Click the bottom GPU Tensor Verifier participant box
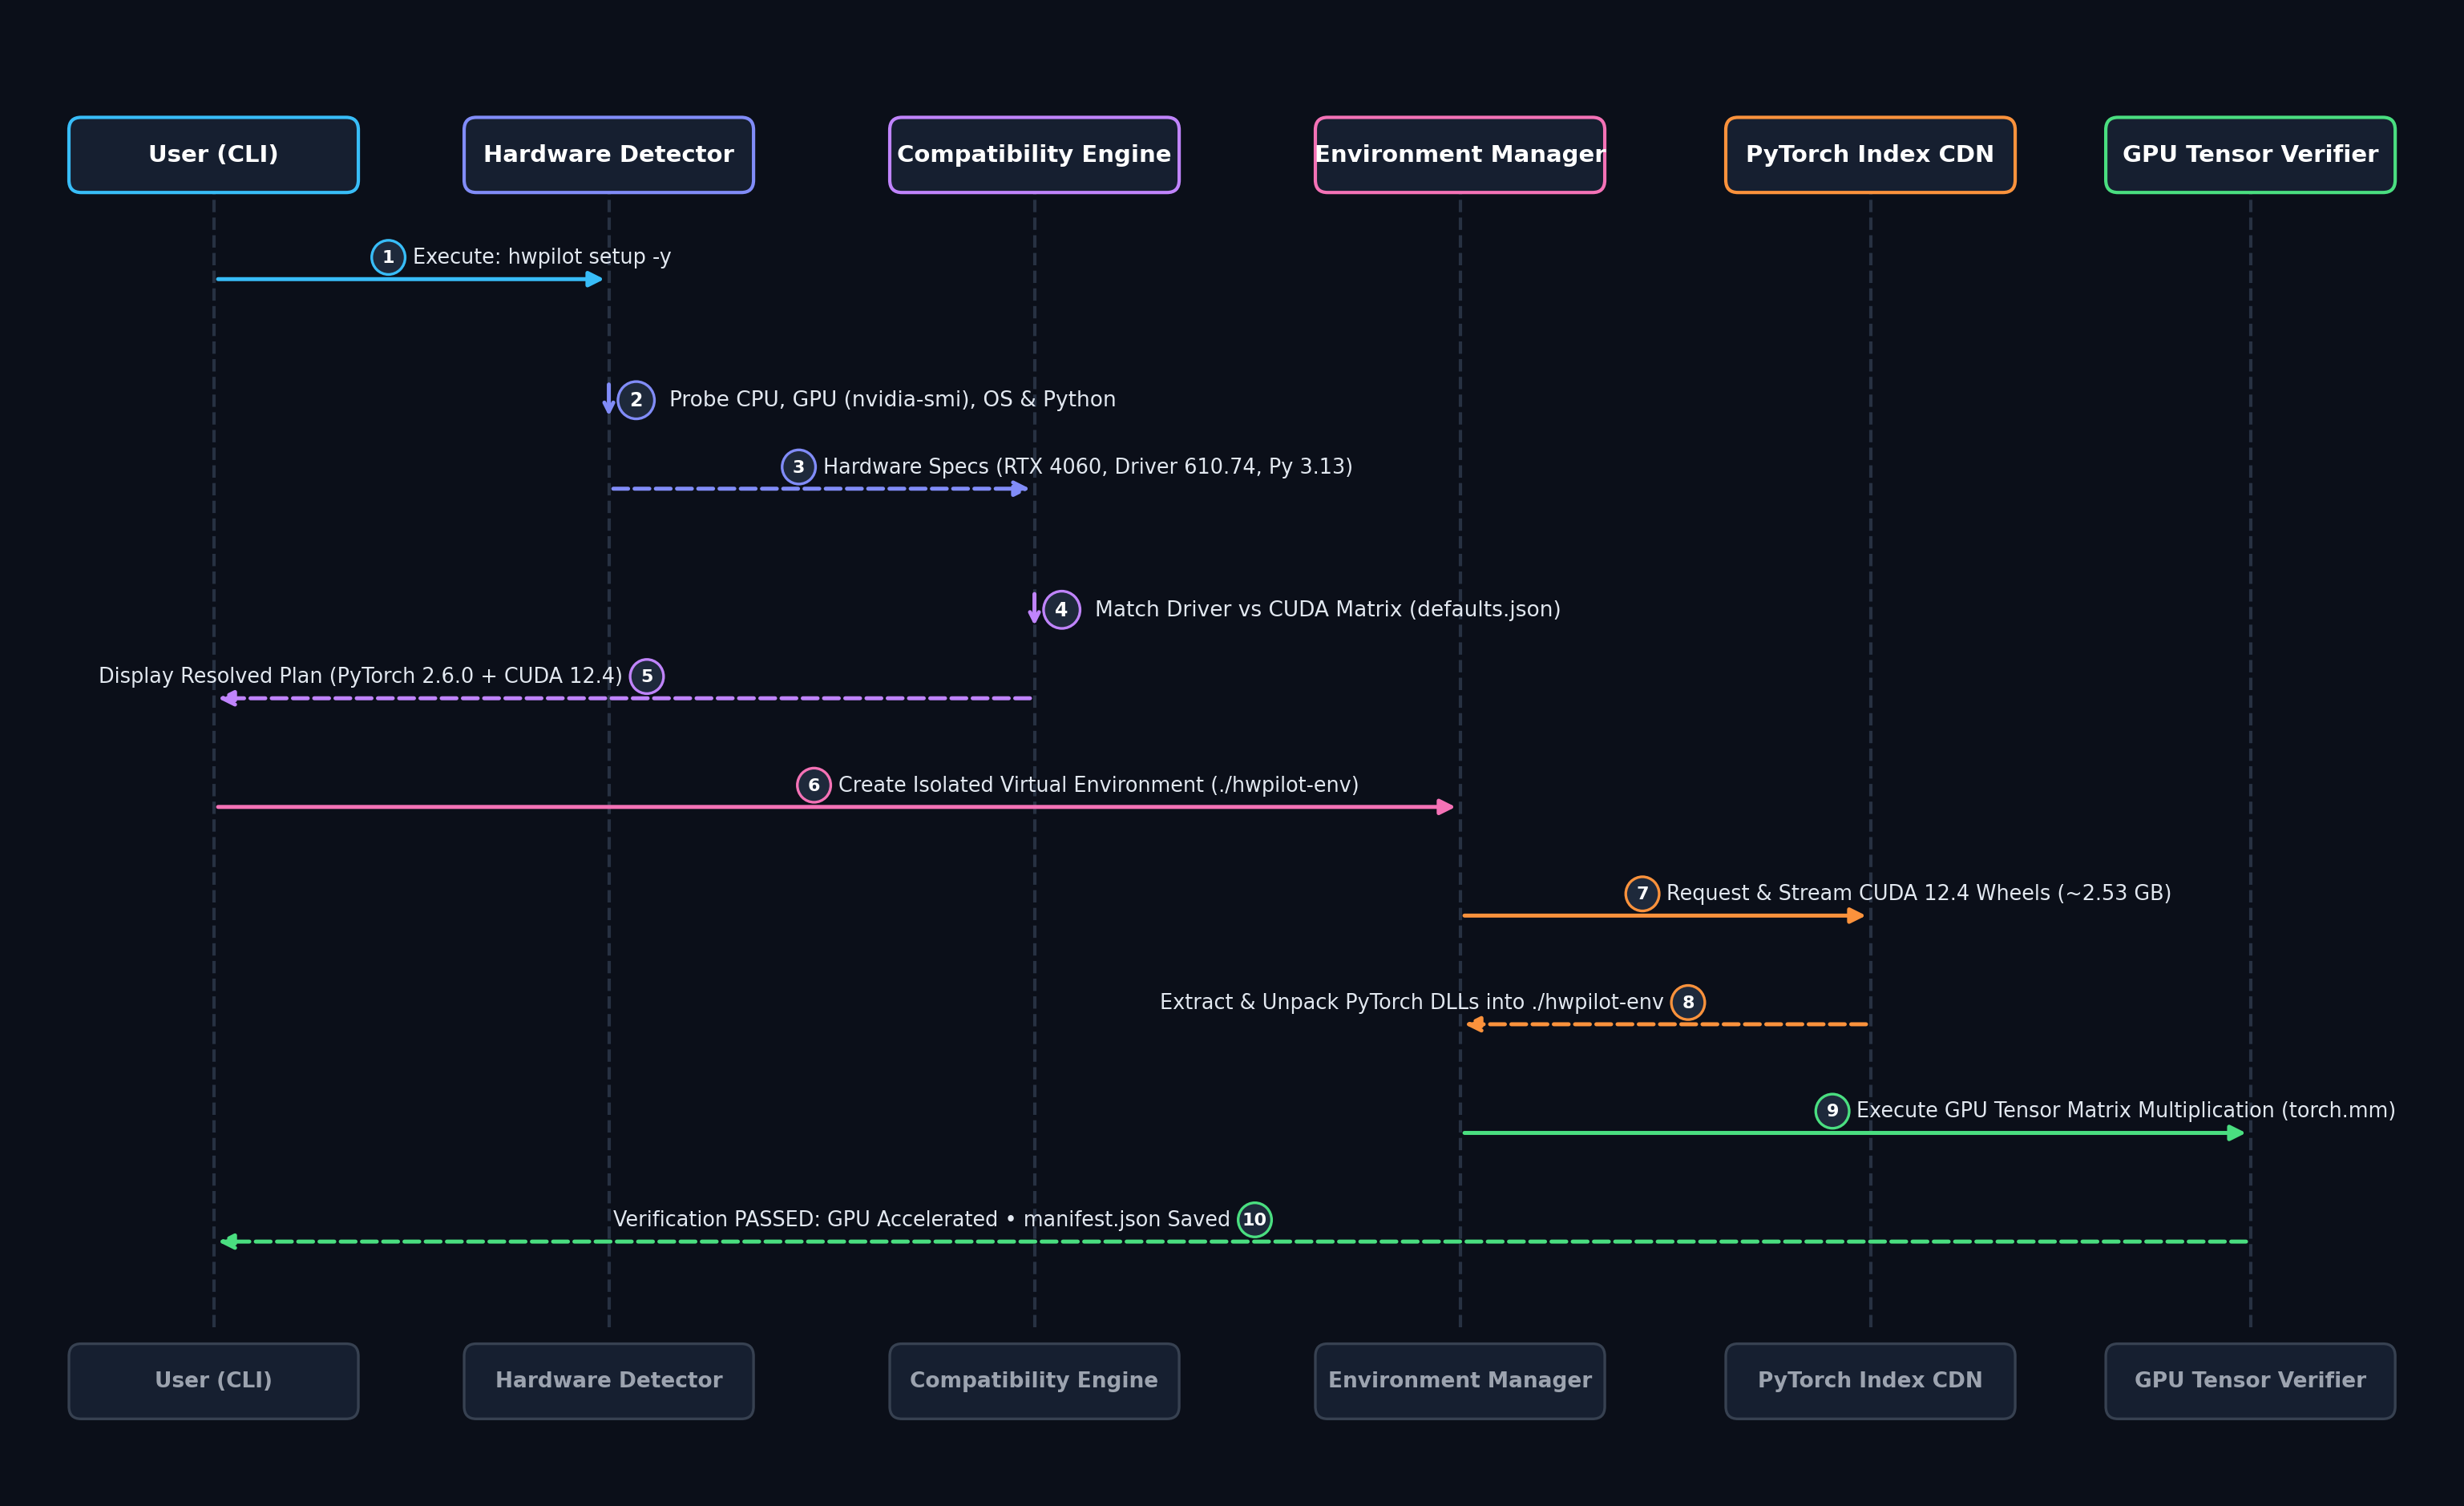Viewport: 2464px width, 1506px height. (x=2250, y=1381)
